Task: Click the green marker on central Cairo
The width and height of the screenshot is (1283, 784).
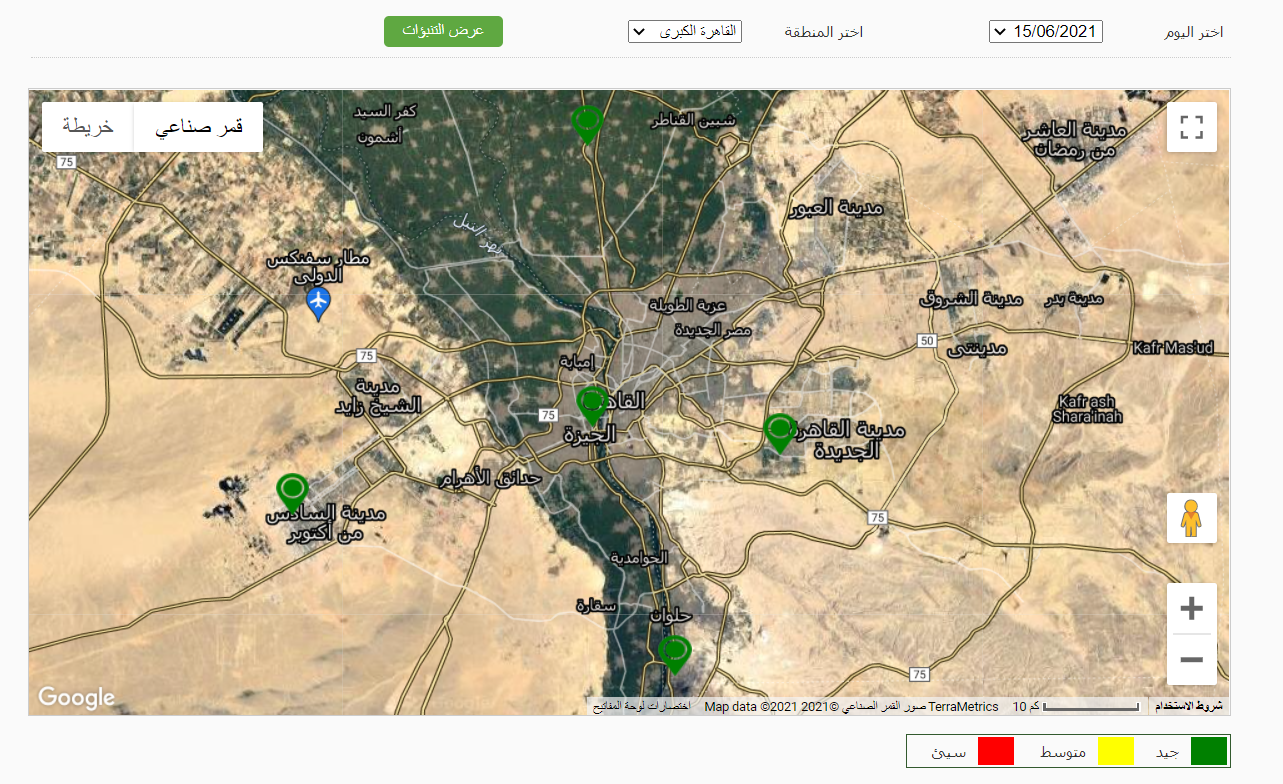Action: 592,404
